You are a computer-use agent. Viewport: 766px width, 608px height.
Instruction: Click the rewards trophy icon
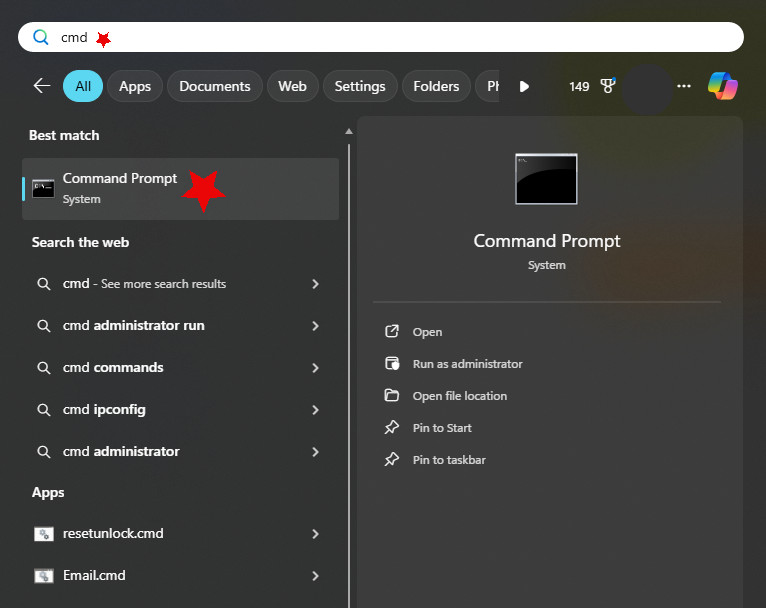[608, 86]
